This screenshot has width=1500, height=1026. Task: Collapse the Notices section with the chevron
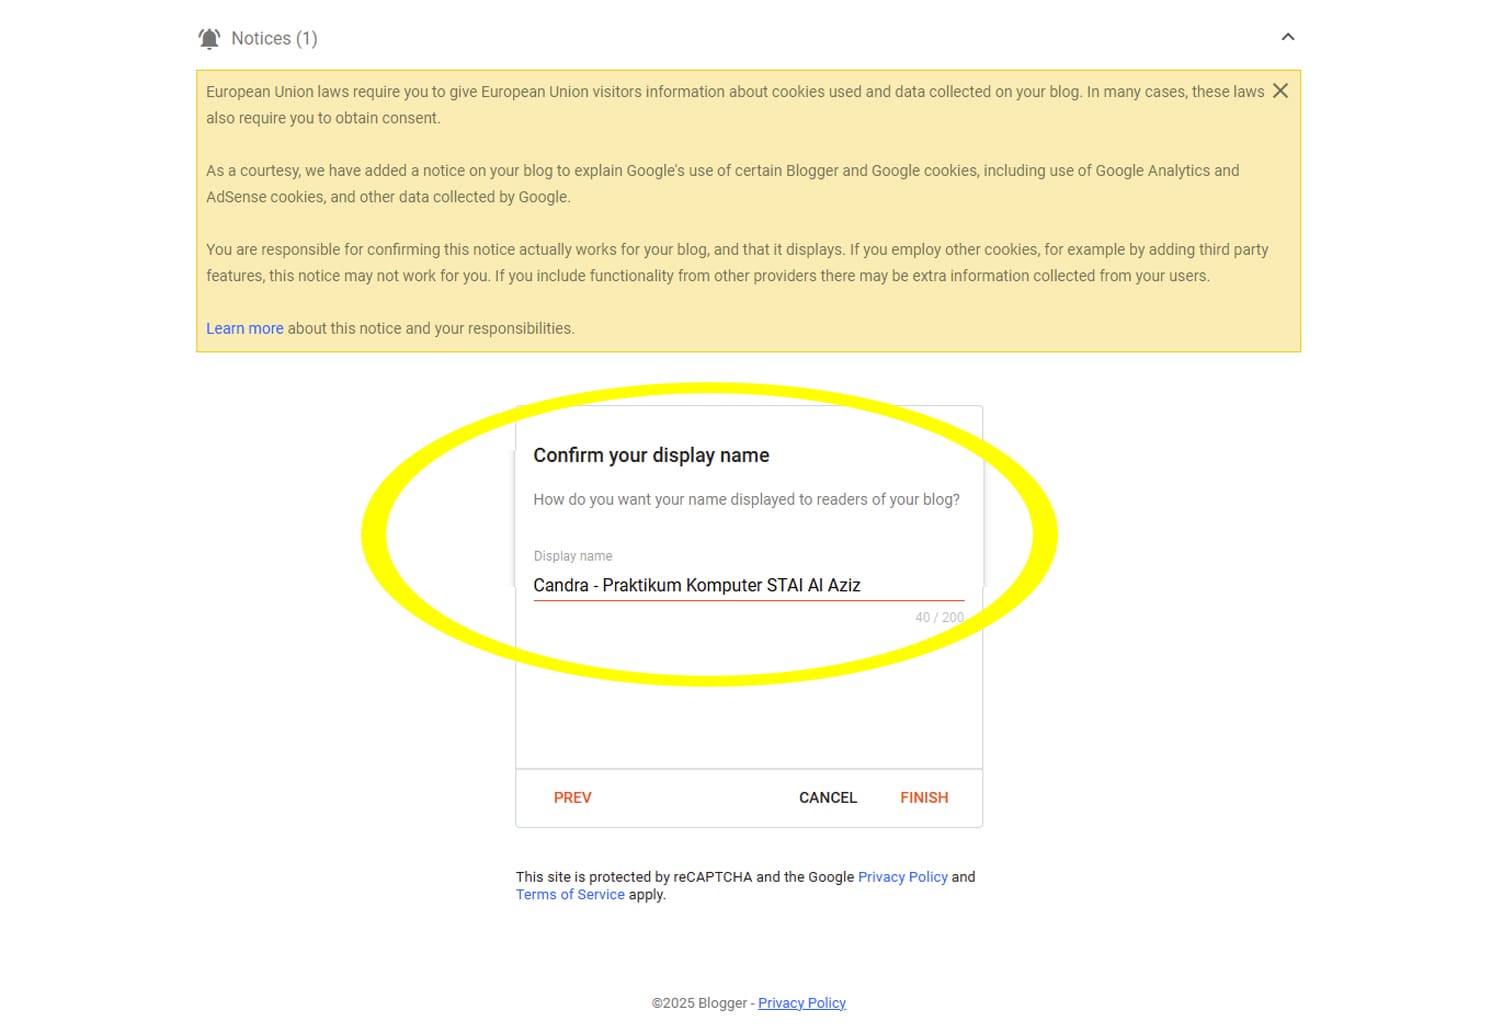click(x=1287, y=37)
